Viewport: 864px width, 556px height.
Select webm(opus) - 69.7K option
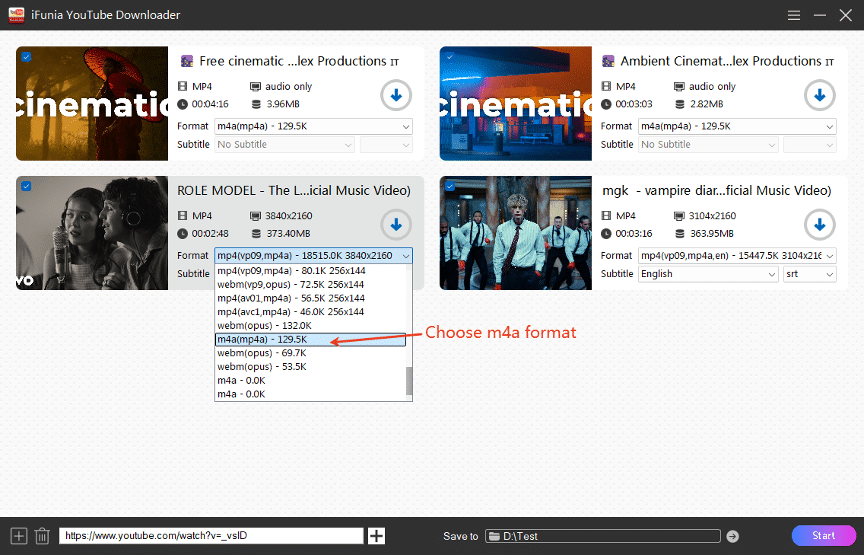(310, 353)
